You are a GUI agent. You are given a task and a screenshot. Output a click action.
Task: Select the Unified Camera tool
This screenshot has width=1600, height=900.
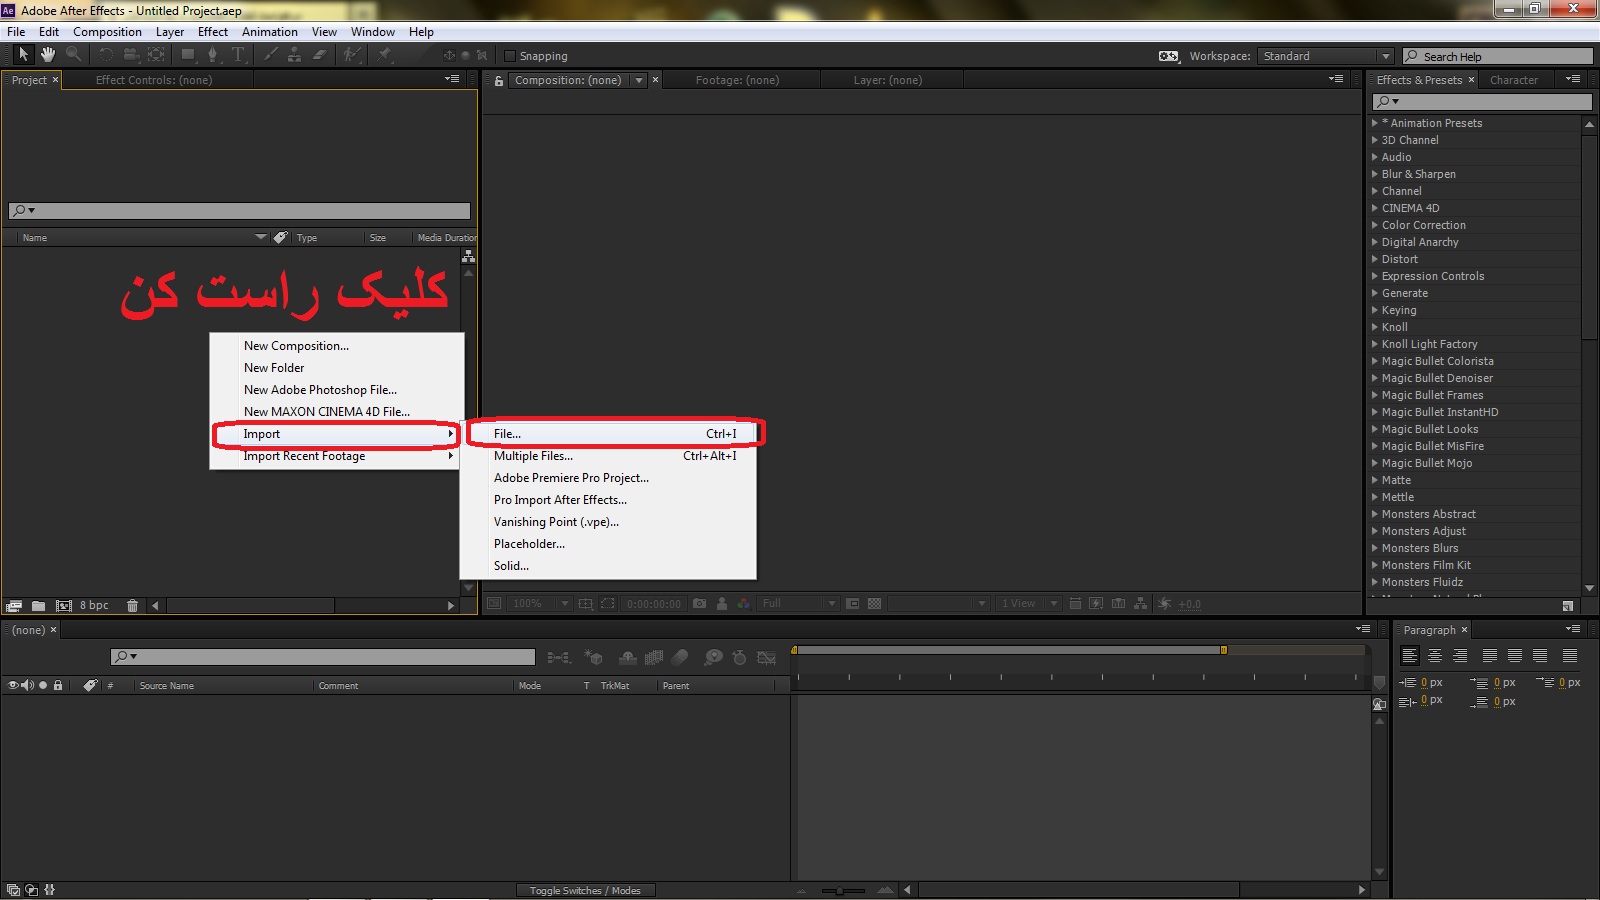click(130, 55)
